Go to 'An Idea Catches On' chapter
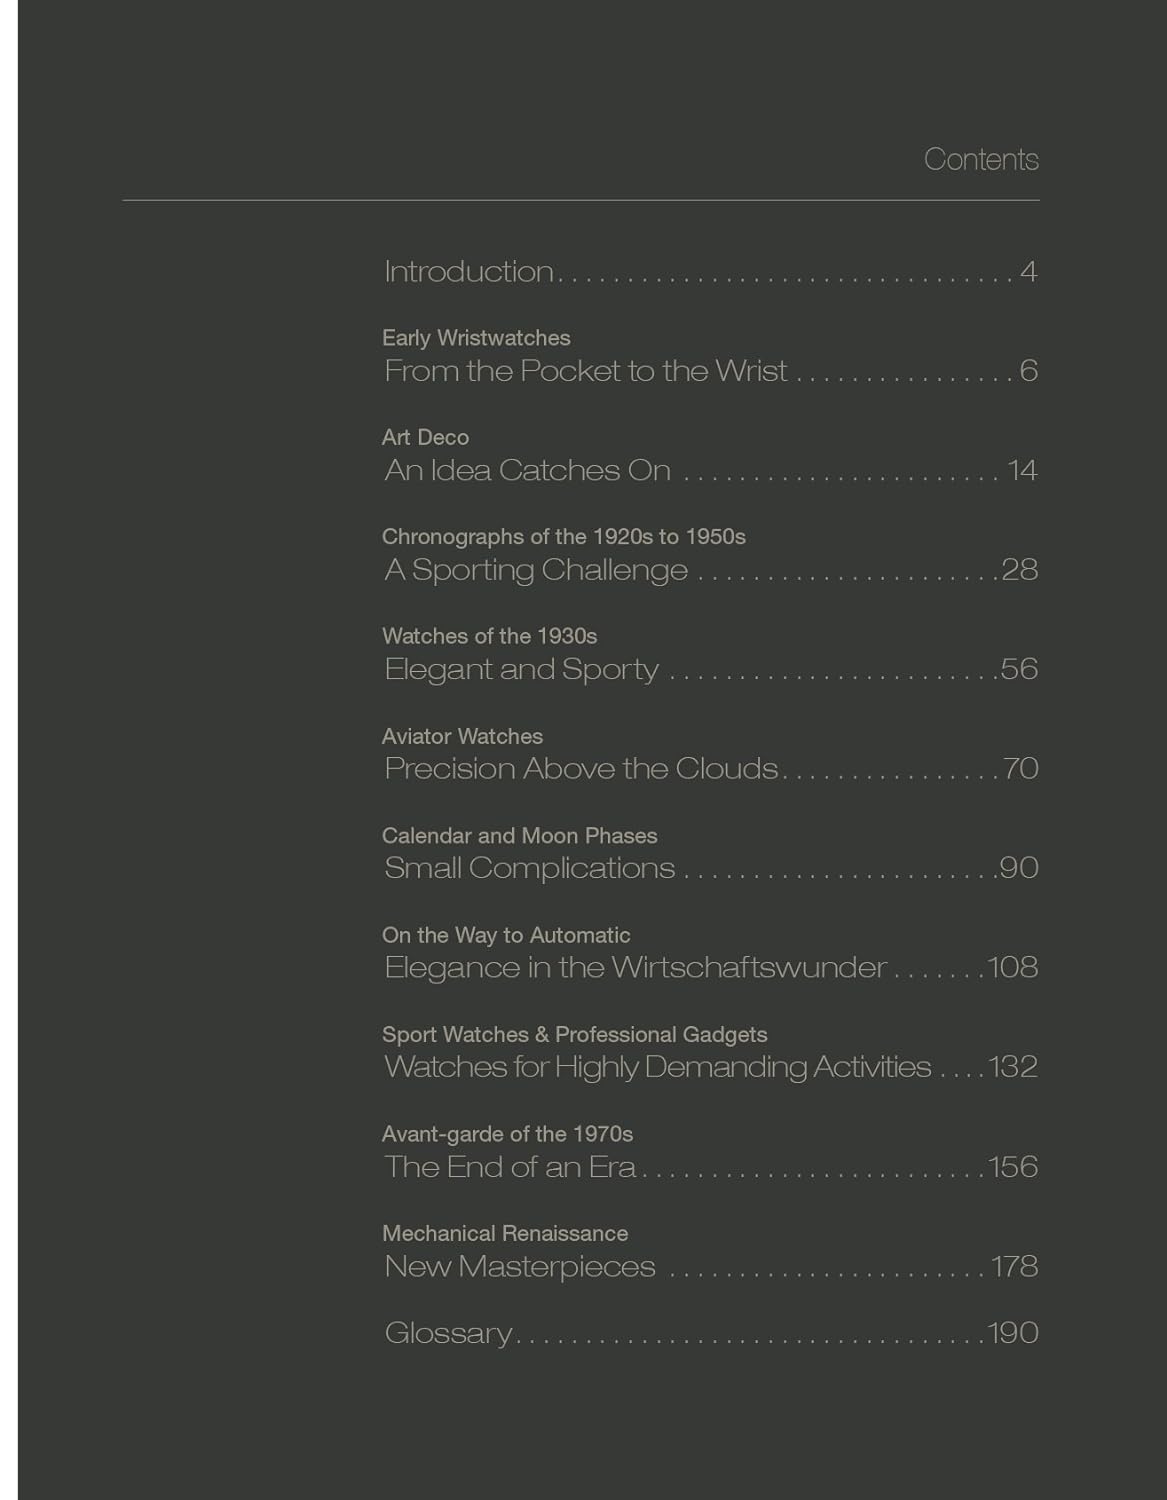Viewport: 1167px width, 1500px height. coord(528,470)
